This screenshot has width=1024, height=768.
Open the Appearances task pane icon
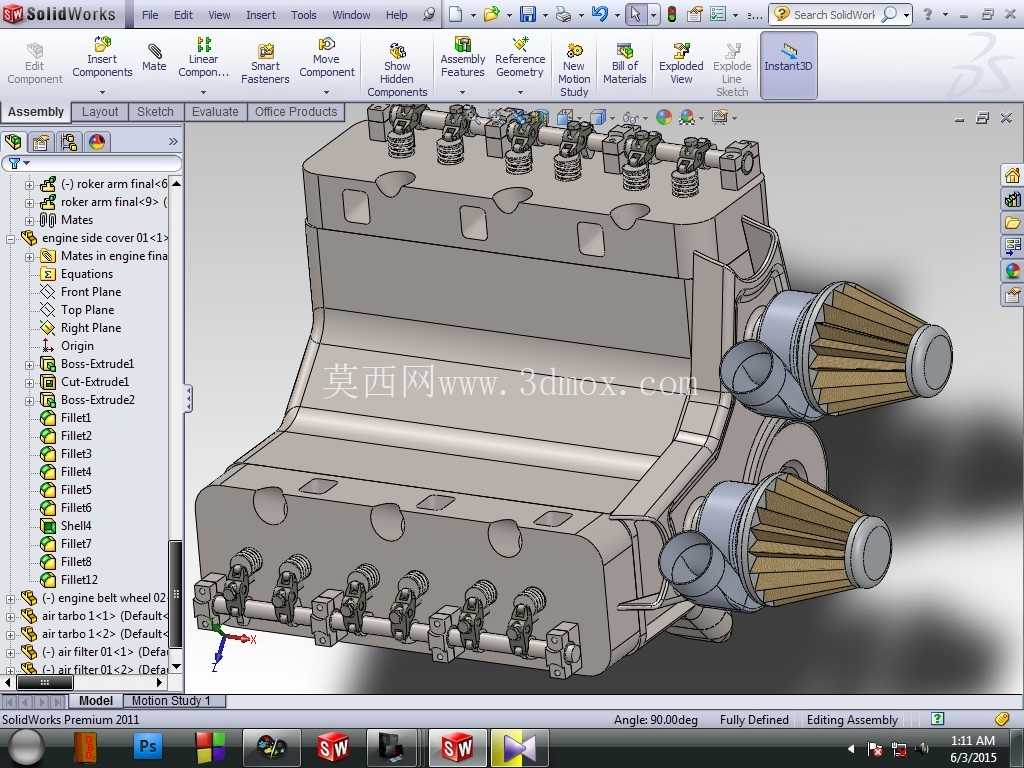click(x=1012, y=270)
